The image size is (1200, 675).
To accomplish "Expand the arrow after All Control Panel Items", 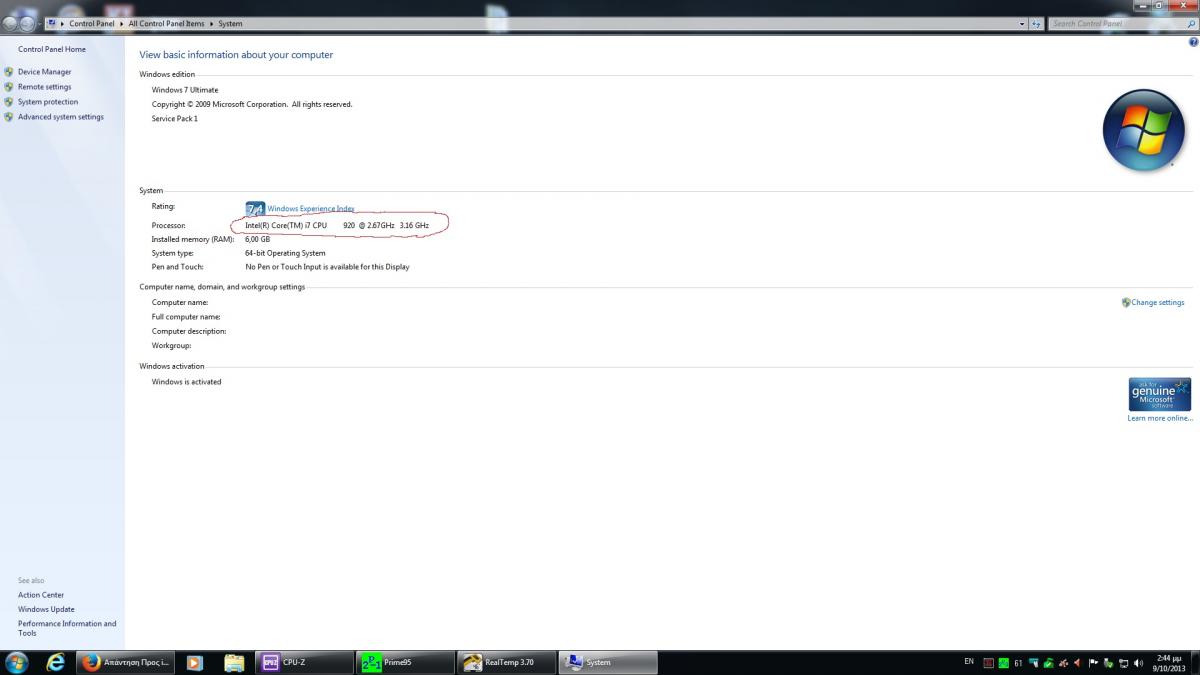I will 211,23.
